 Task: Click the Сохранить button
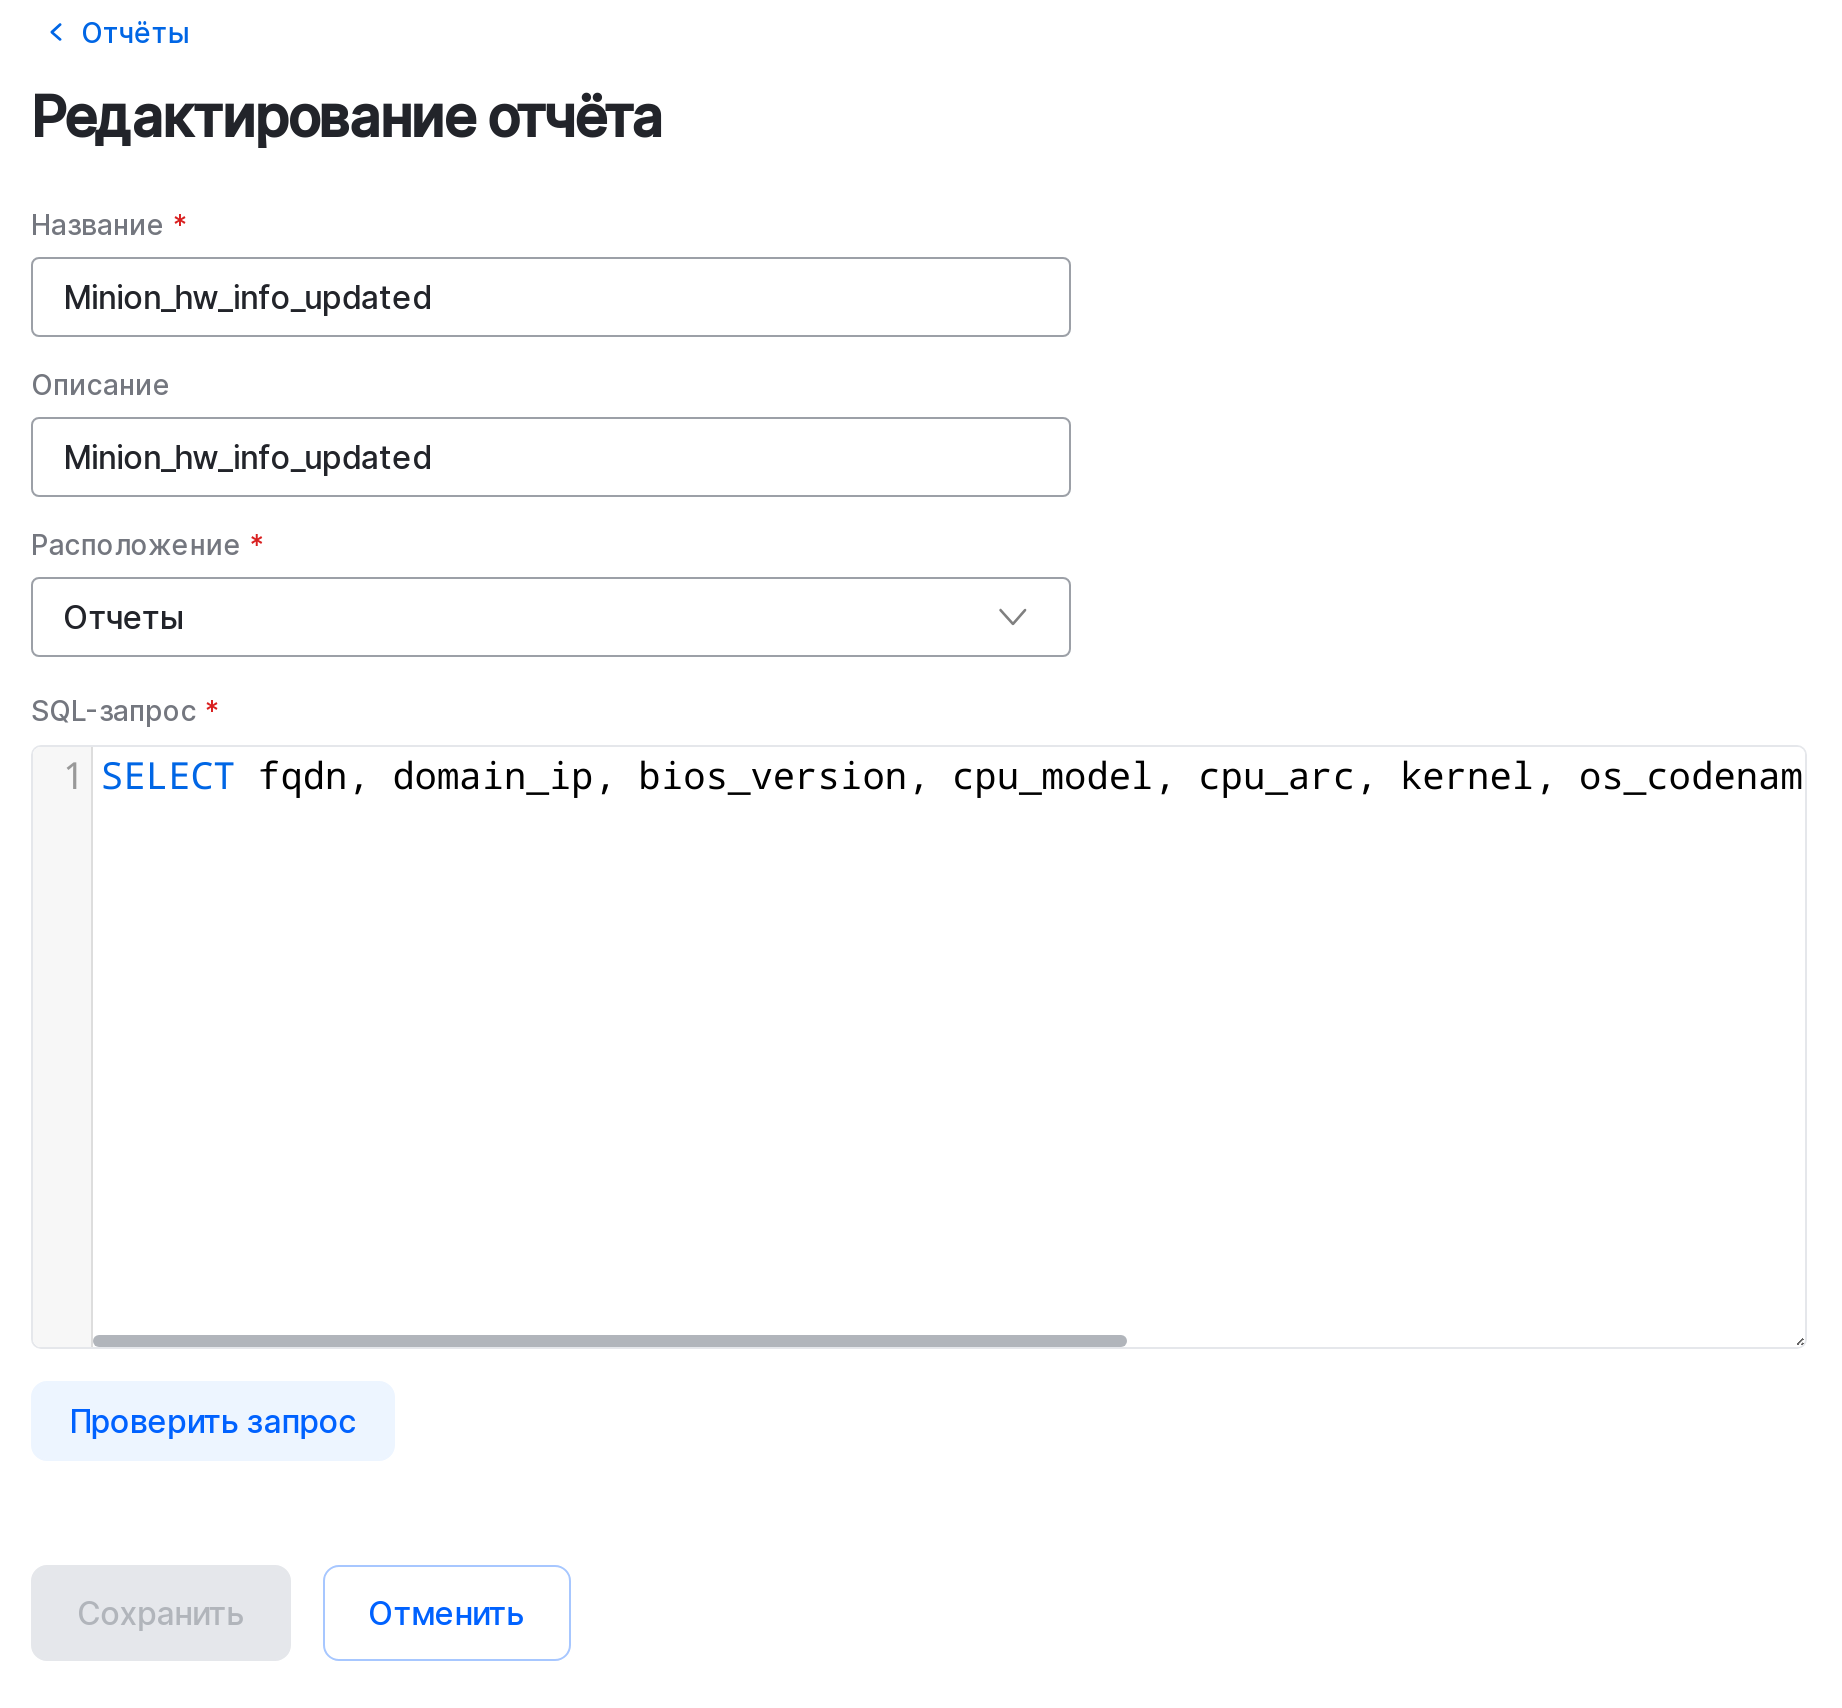161,1613
